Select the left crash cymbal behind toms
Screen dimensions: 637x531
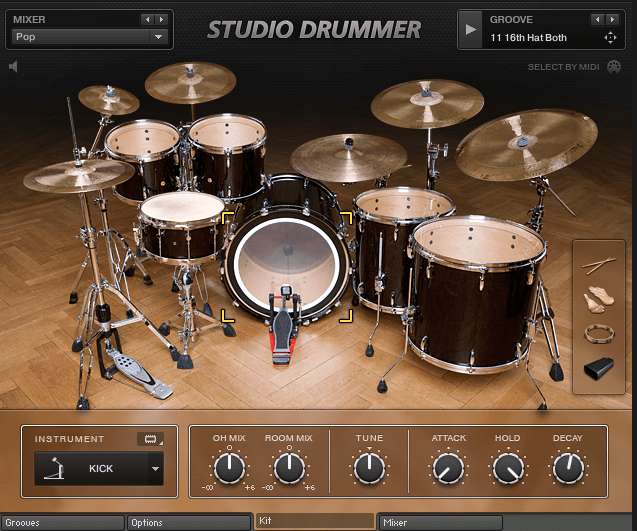coord(190,82)
